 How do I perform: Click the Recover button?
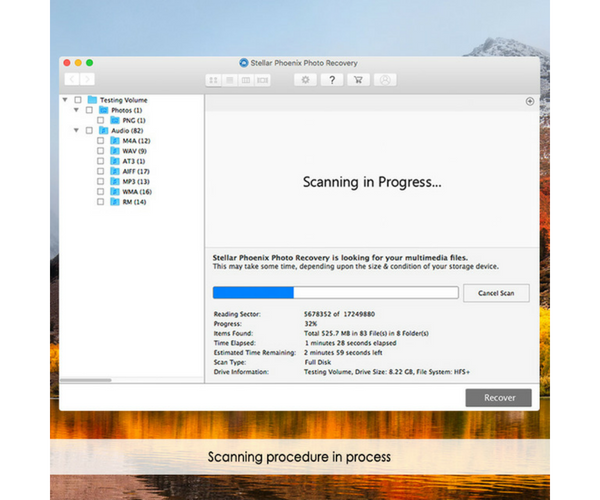point(499,398)
